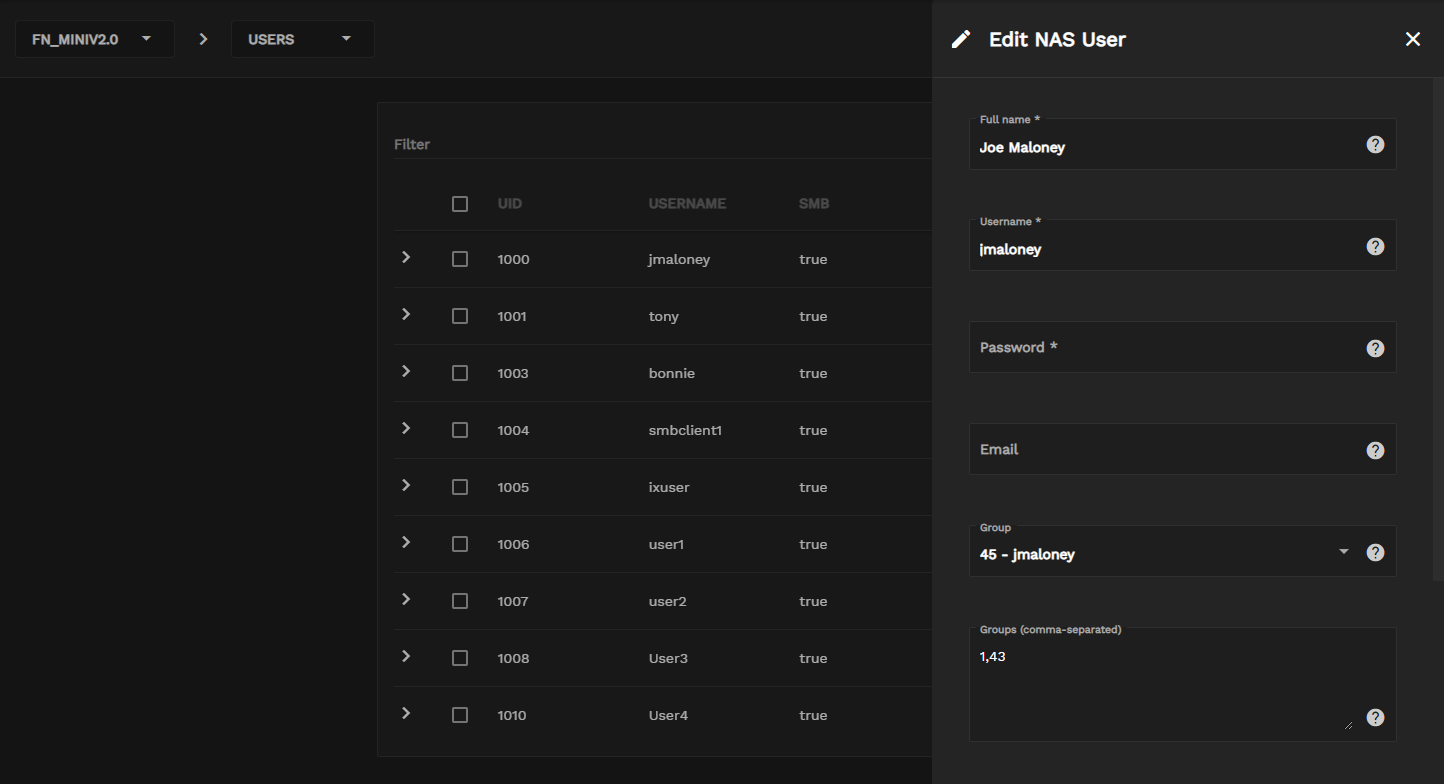Open the FN_MINIV2.0 system dropdown

tap(94, 39)
